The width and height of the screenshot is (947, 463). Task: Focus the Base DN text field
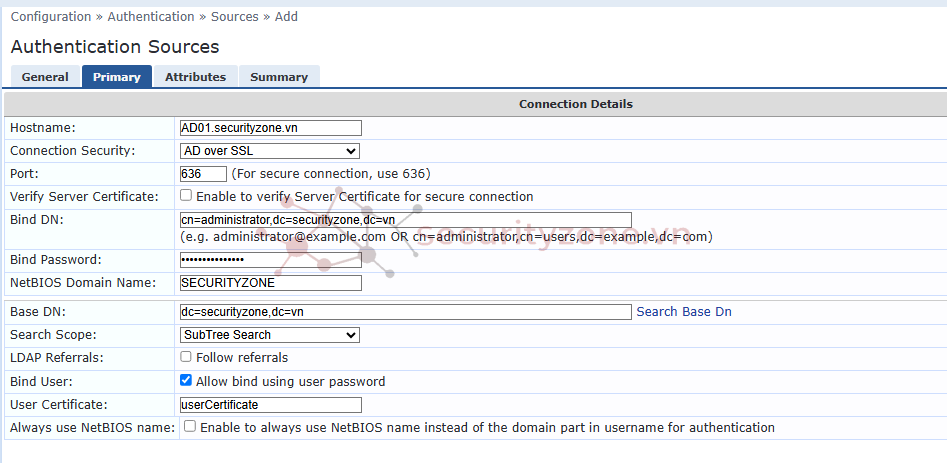(405, 312)
